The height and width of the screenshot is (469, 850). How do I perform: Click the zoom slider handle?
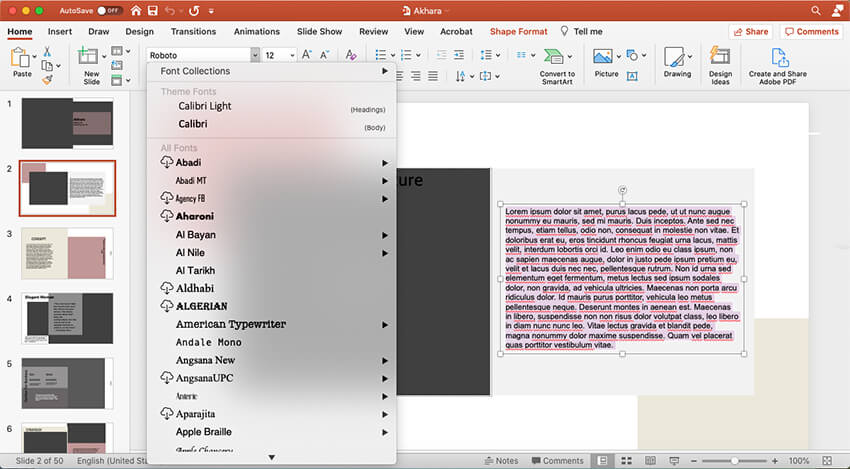point(732,461)
